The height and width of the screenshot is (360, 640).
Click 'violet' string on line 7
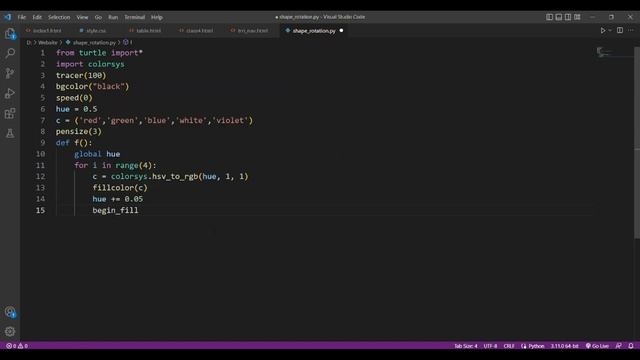pos(231,120)
